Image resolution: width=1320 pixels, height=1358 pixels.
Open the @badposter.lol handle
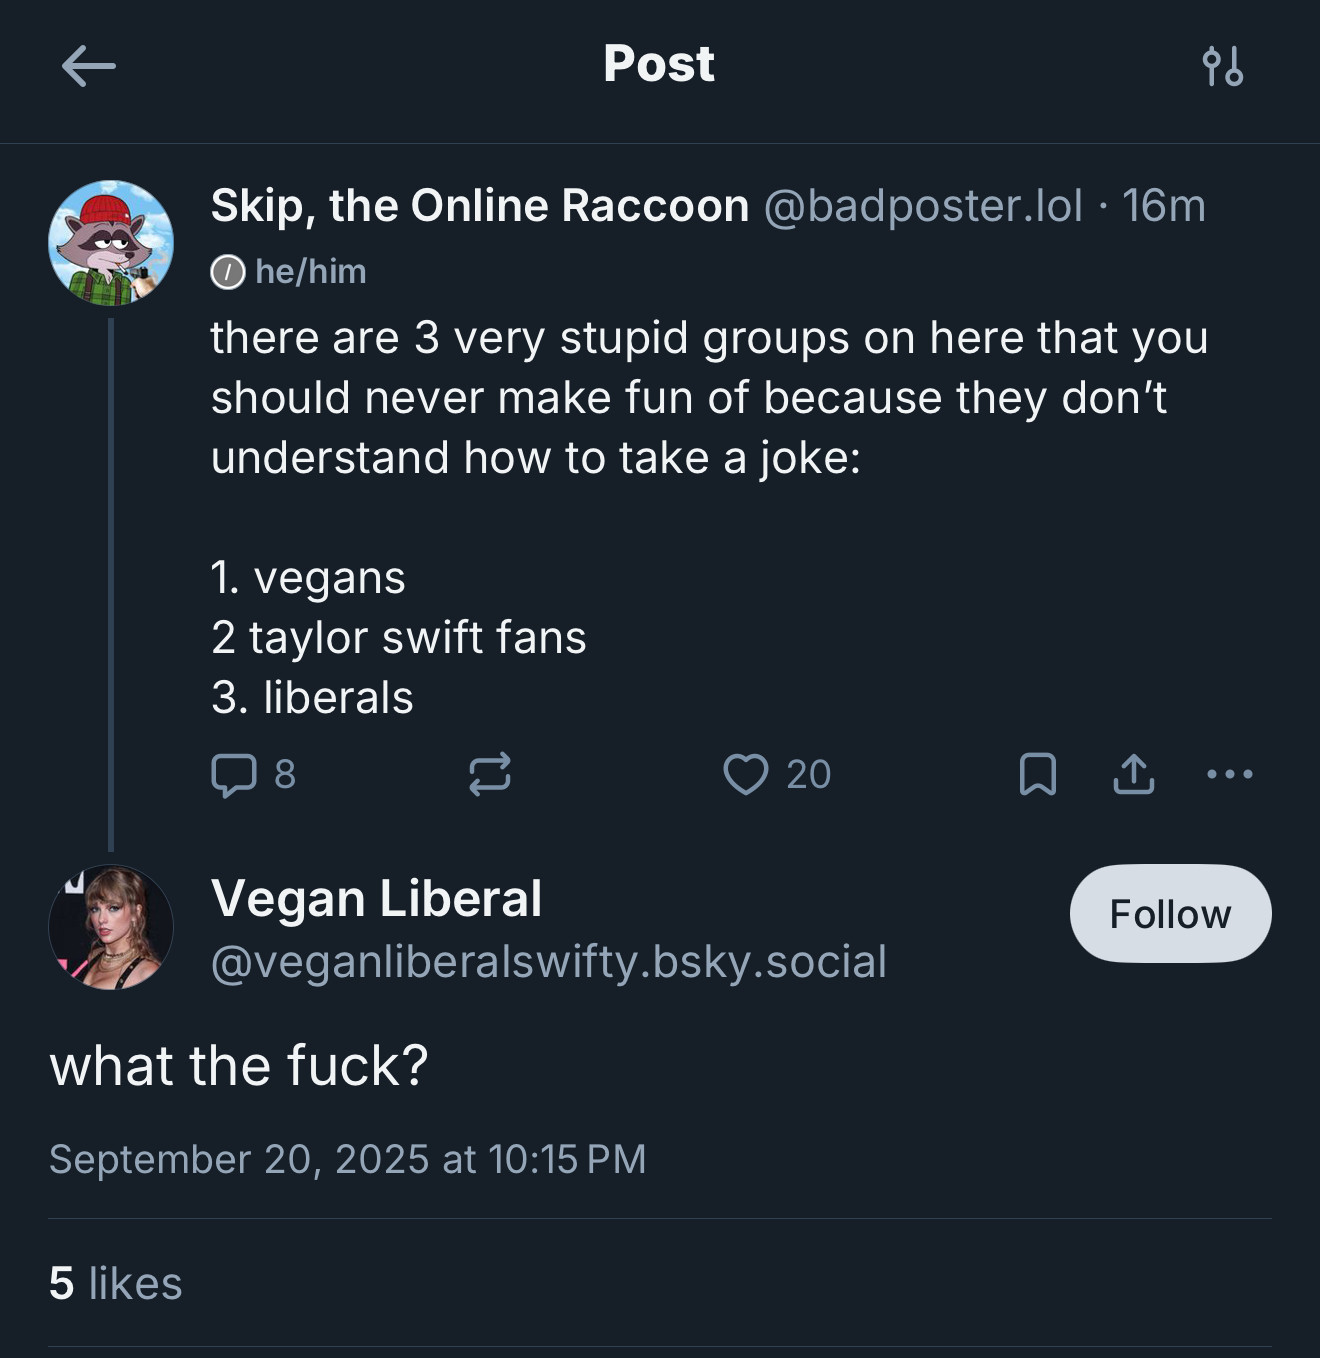pyautogui.click(x=923, y=206)
